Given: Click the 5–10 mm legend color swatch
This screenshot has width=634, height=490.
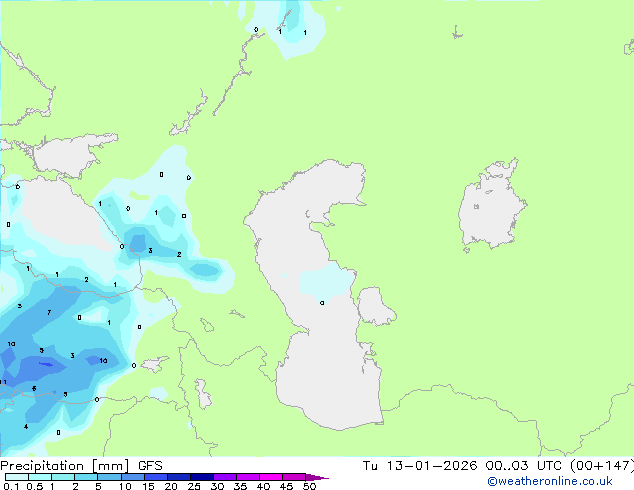Looking at the screenshot, I should (x=109, y=477).
